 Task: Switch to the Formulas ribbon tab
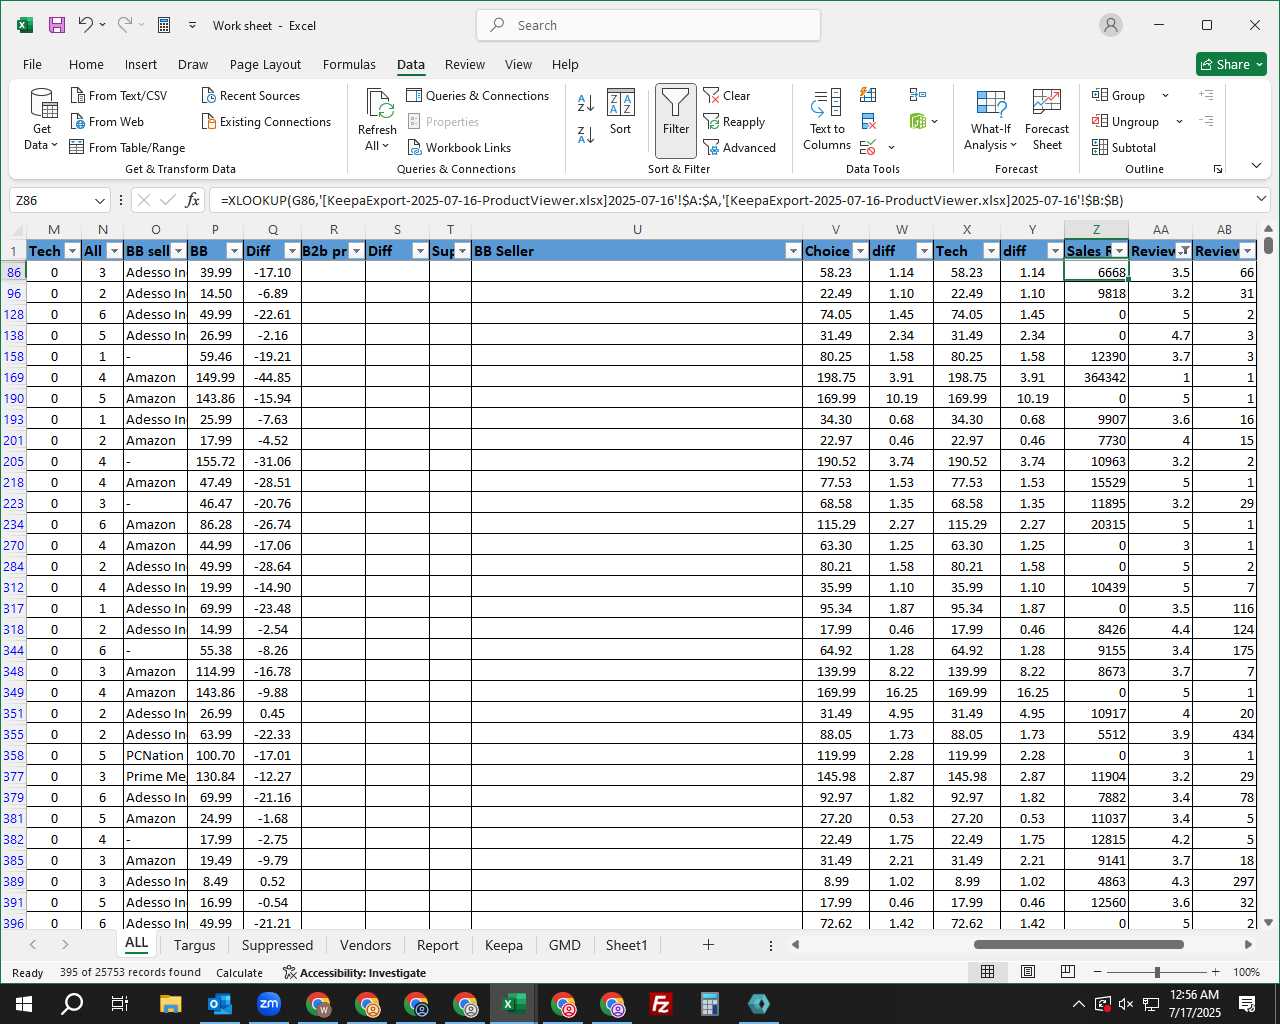349,64
